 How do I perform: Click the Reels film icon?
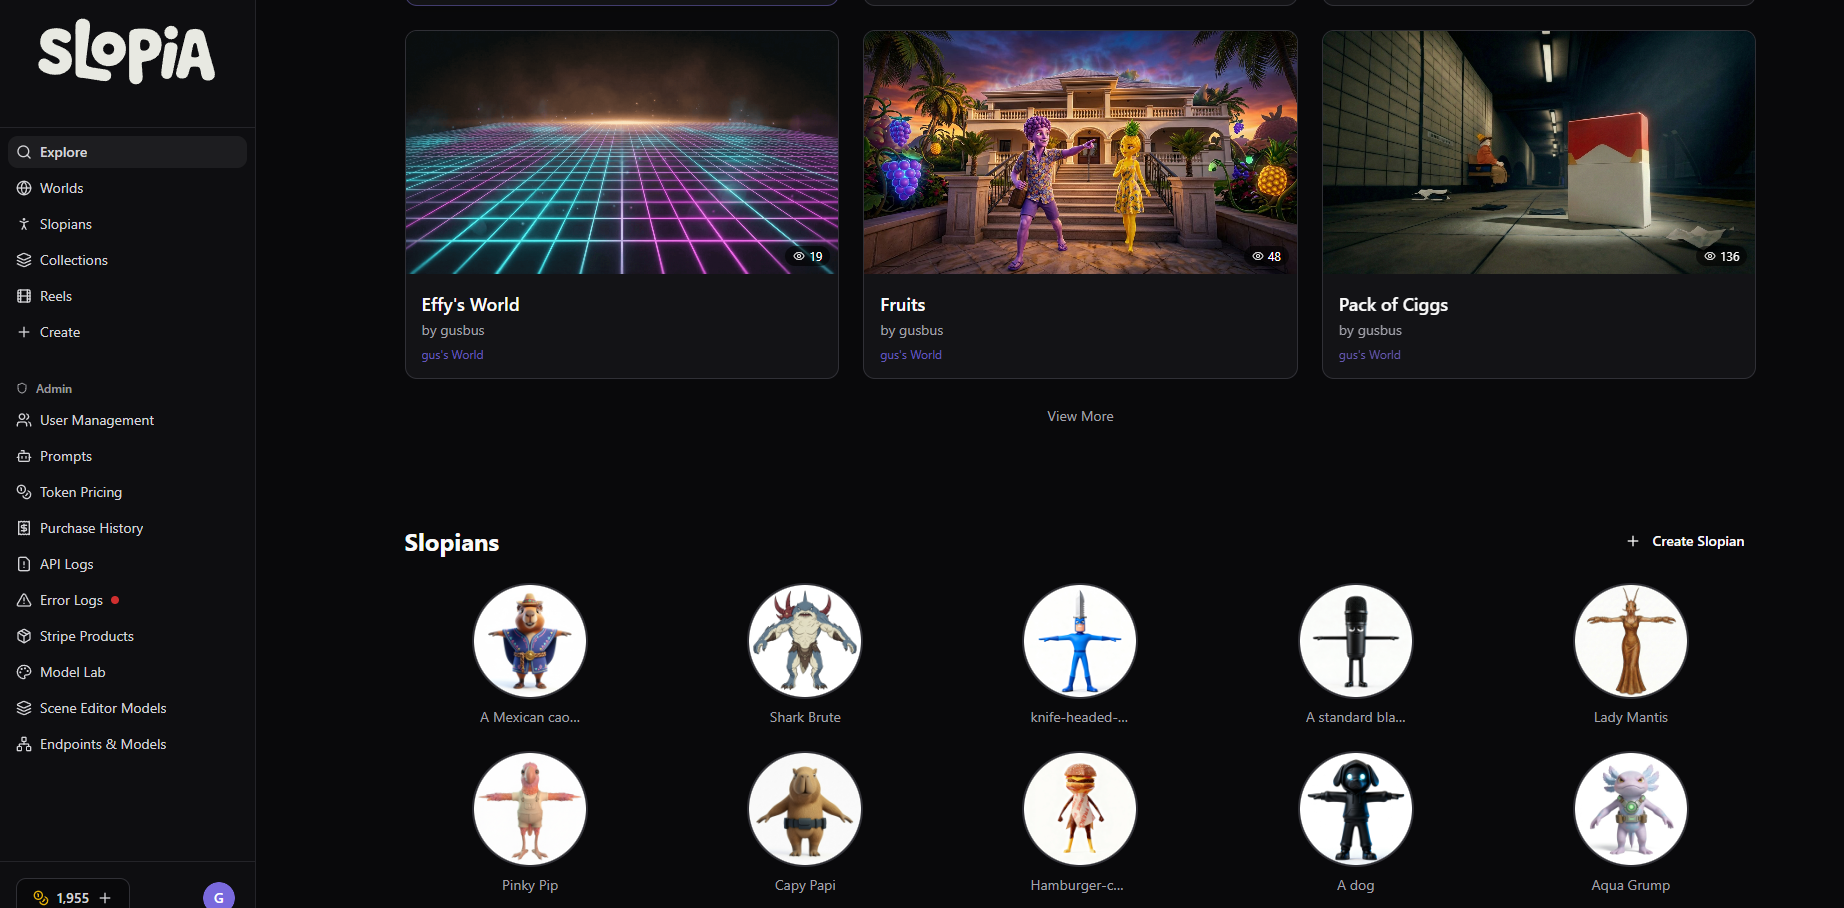pyautogui.click(x=24, y=296)
